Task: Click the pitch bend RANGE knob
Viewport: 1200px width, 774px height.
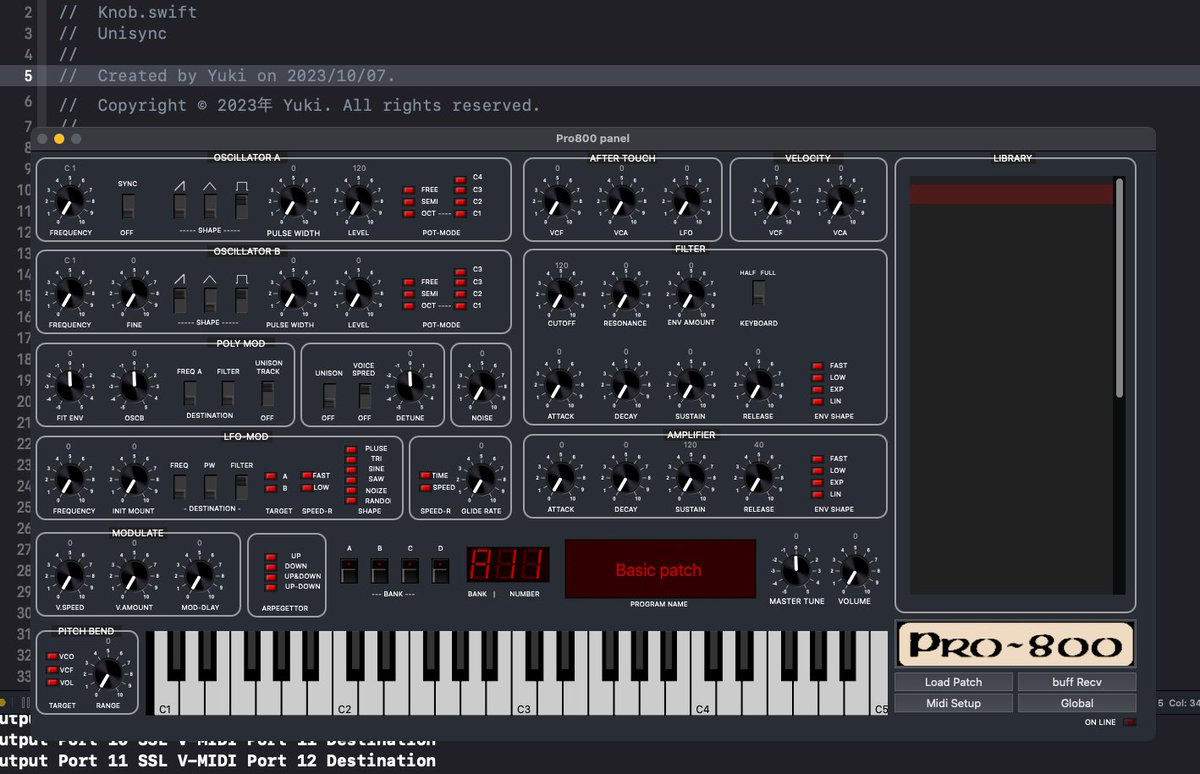Action: pos(107,673)
